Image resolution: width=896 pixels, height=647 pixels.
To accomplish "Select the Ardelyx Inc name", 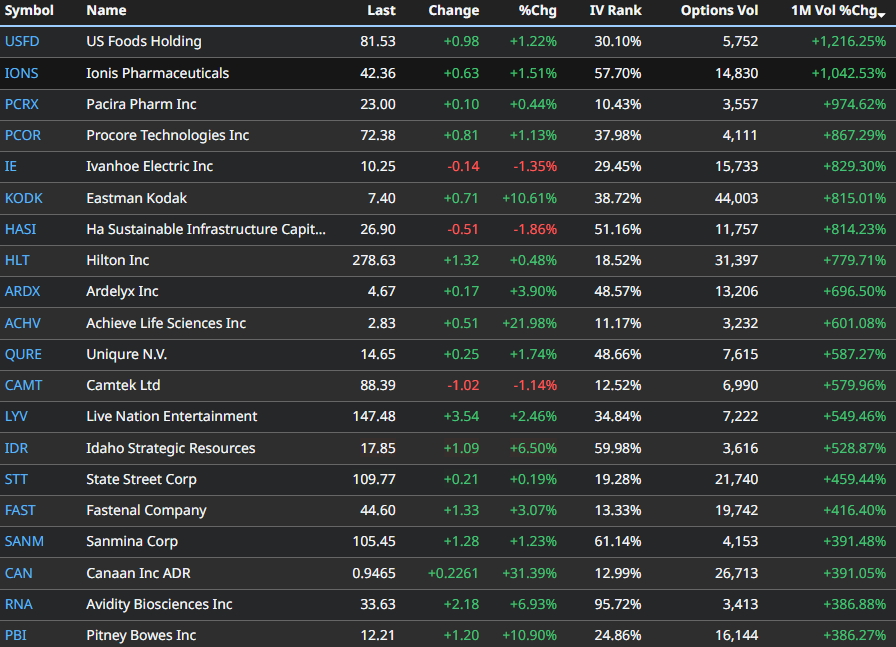I will (122, 291).
